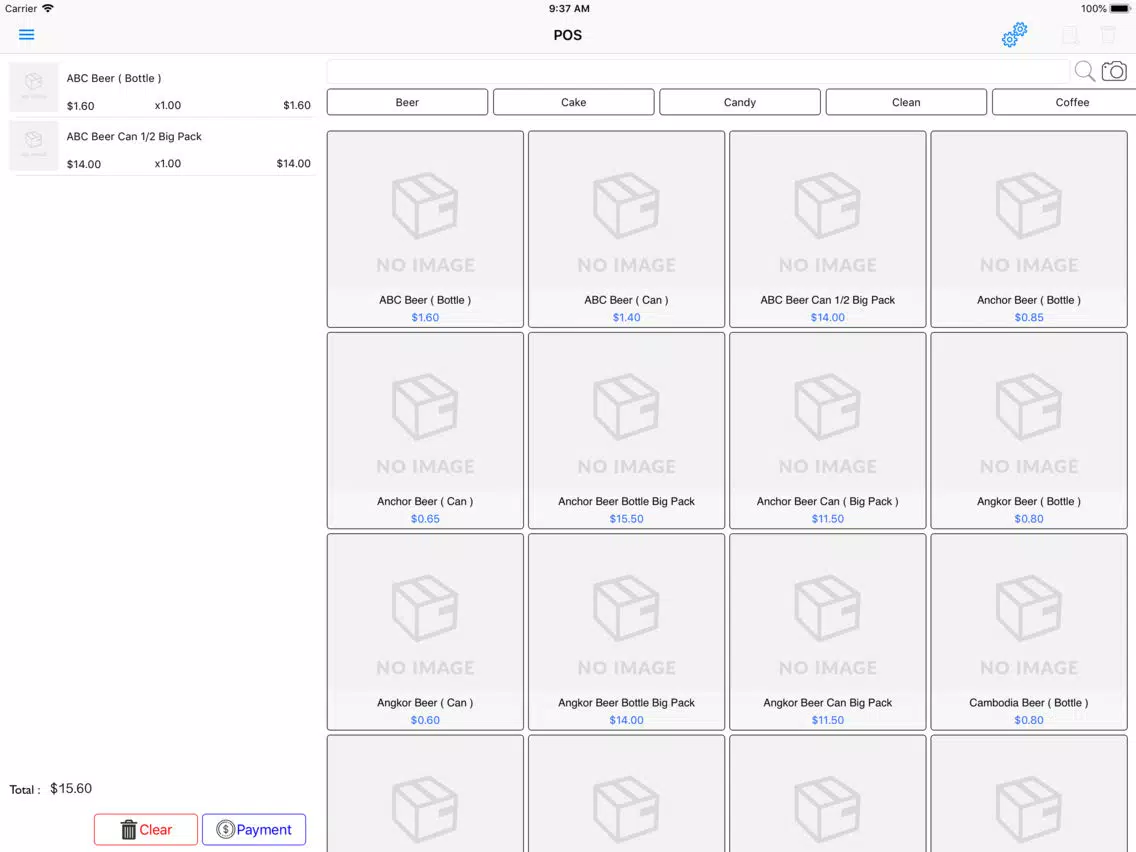Click the $0.85 price of Anchor Beer ( Bottle )
This screenshot has height=852, width=1136.
[x=1029, y=317]
